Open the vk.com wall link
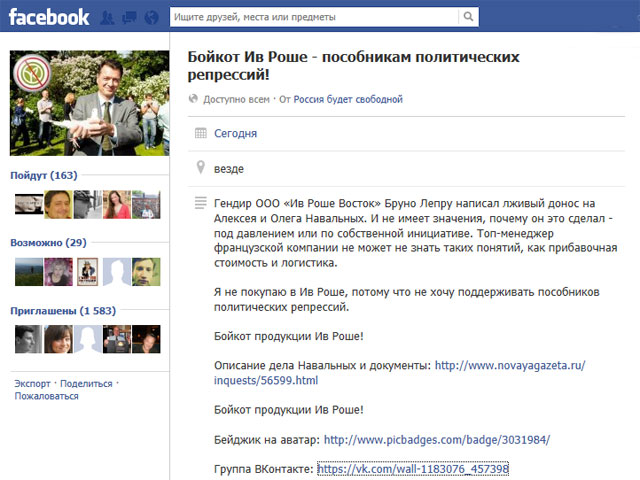 pyautogui.click(x=413, y=468)
